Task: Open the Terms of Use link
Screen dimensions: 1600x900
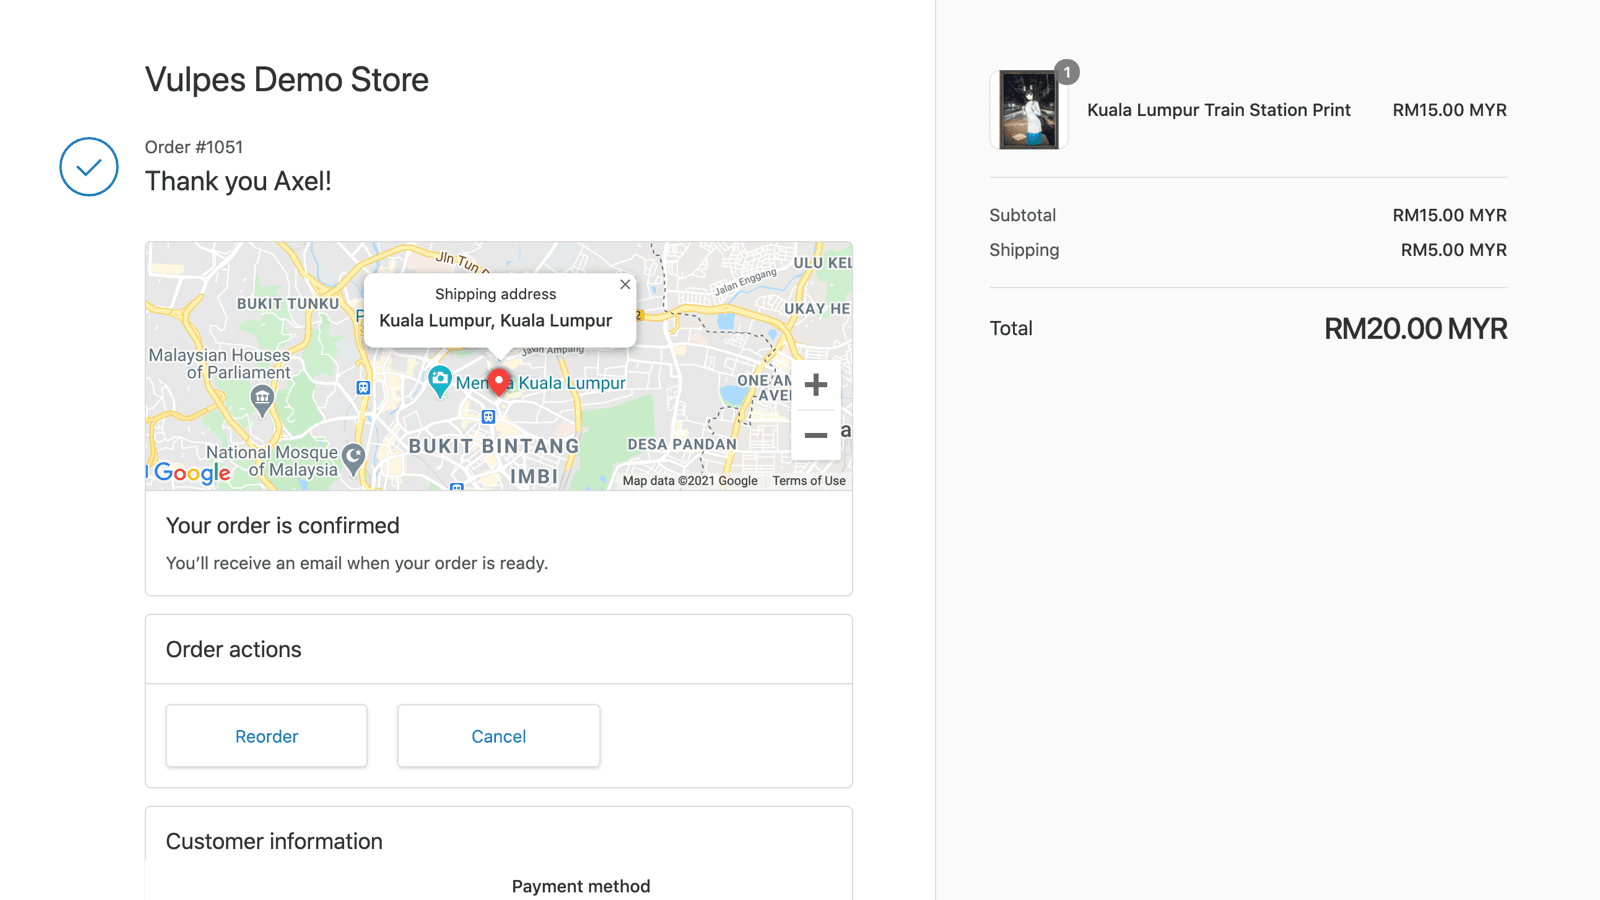Action: (x=808, y=480)
